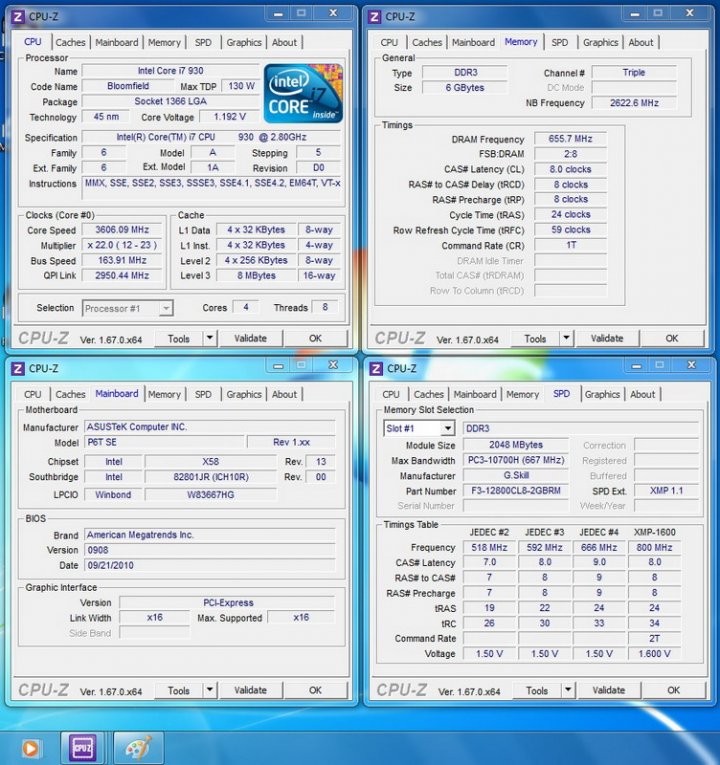Click the BIOS date 09/21/2010
This screenshot has width=720, height=765.
pyautogui.click(x=210, y=565)
